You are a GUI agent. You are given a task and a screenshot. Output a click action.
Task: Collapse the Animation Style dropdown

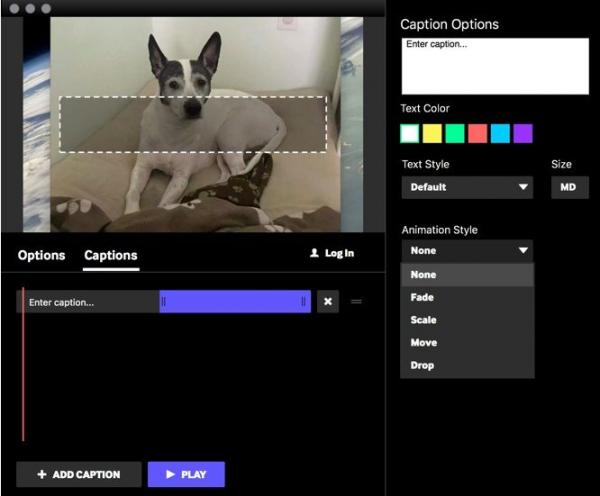pos(467,251)
